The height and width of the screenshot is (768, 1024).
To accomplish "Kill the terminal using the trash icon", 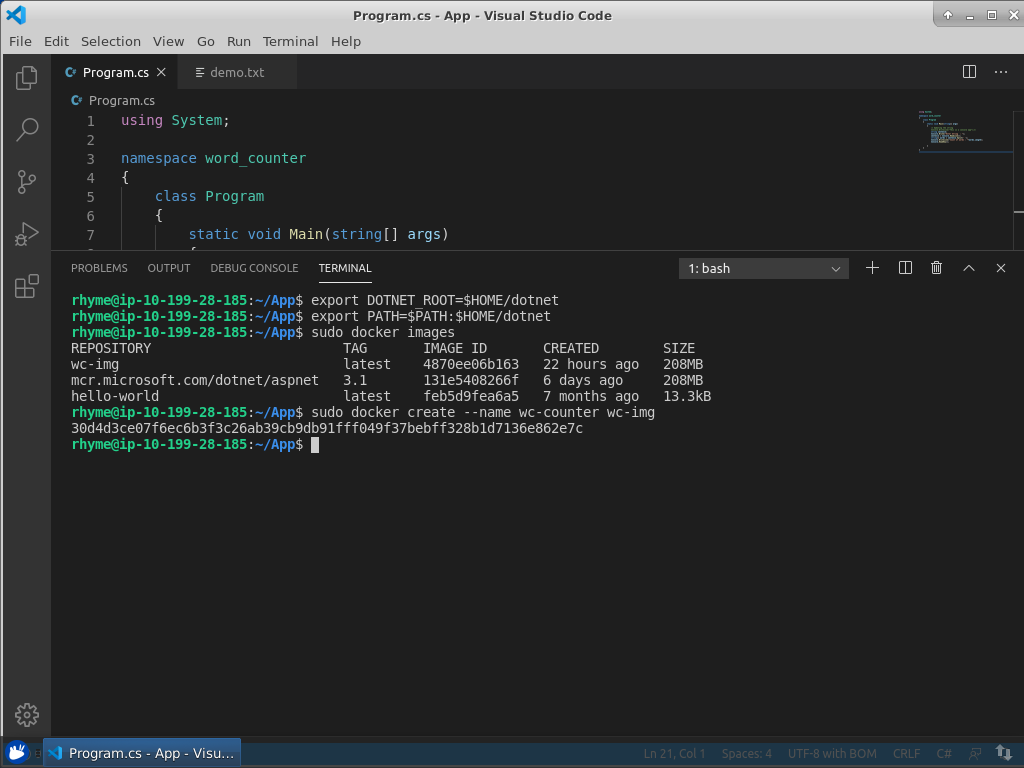I will click(936, 268).
